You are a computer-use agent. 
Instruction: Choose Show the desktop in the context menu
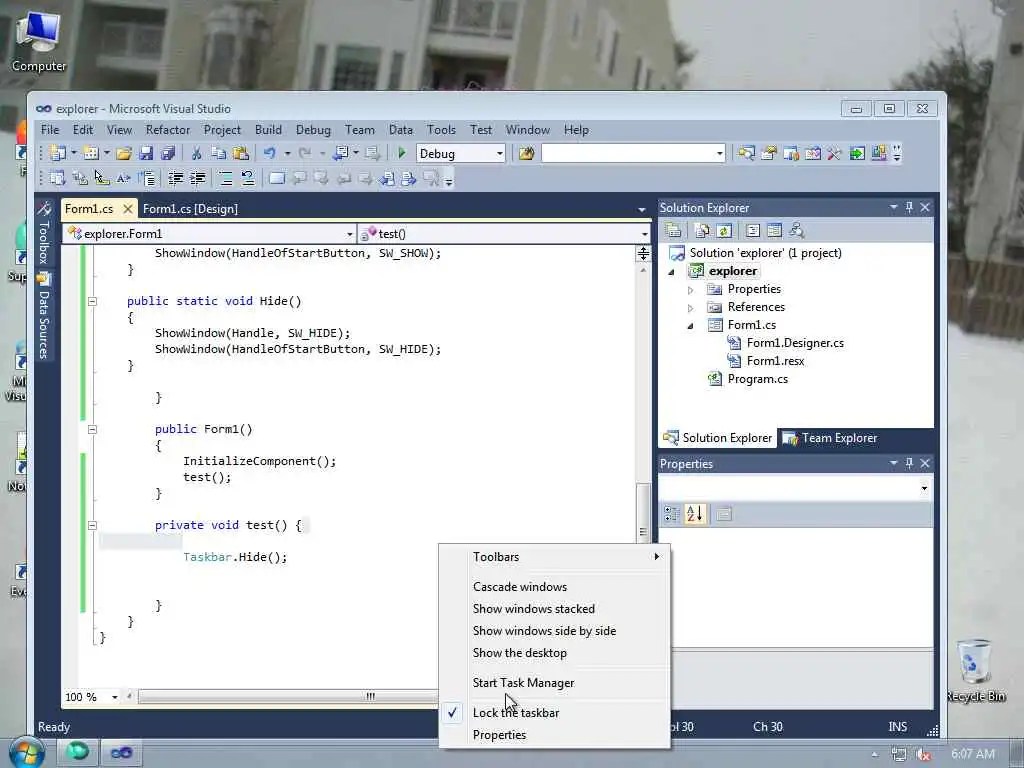pos(555,653)
